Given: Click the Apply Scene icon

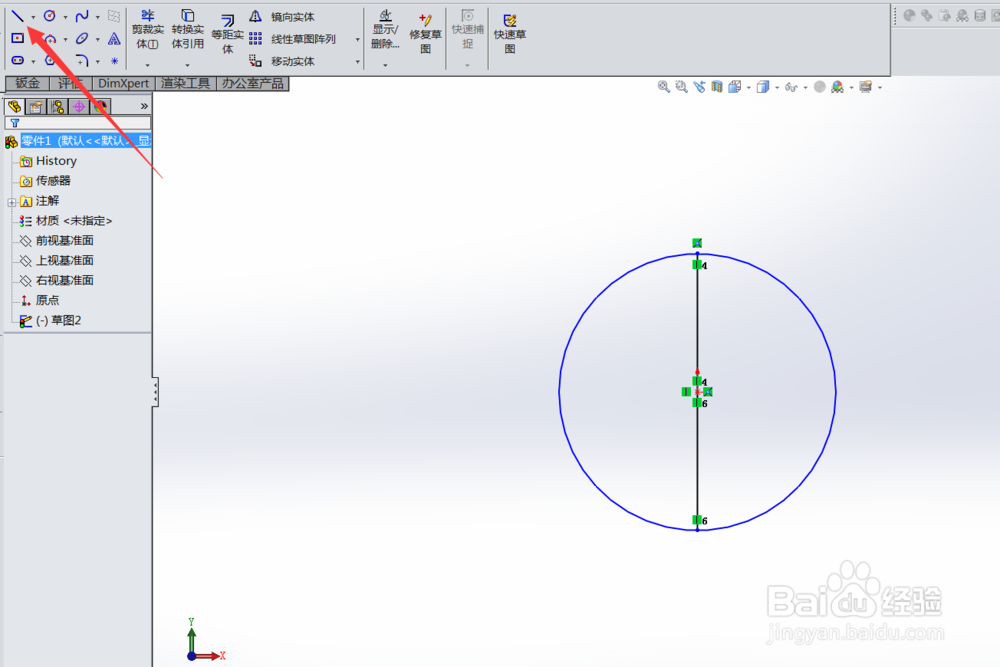Looking at the screenshot, I should point(837,87).
